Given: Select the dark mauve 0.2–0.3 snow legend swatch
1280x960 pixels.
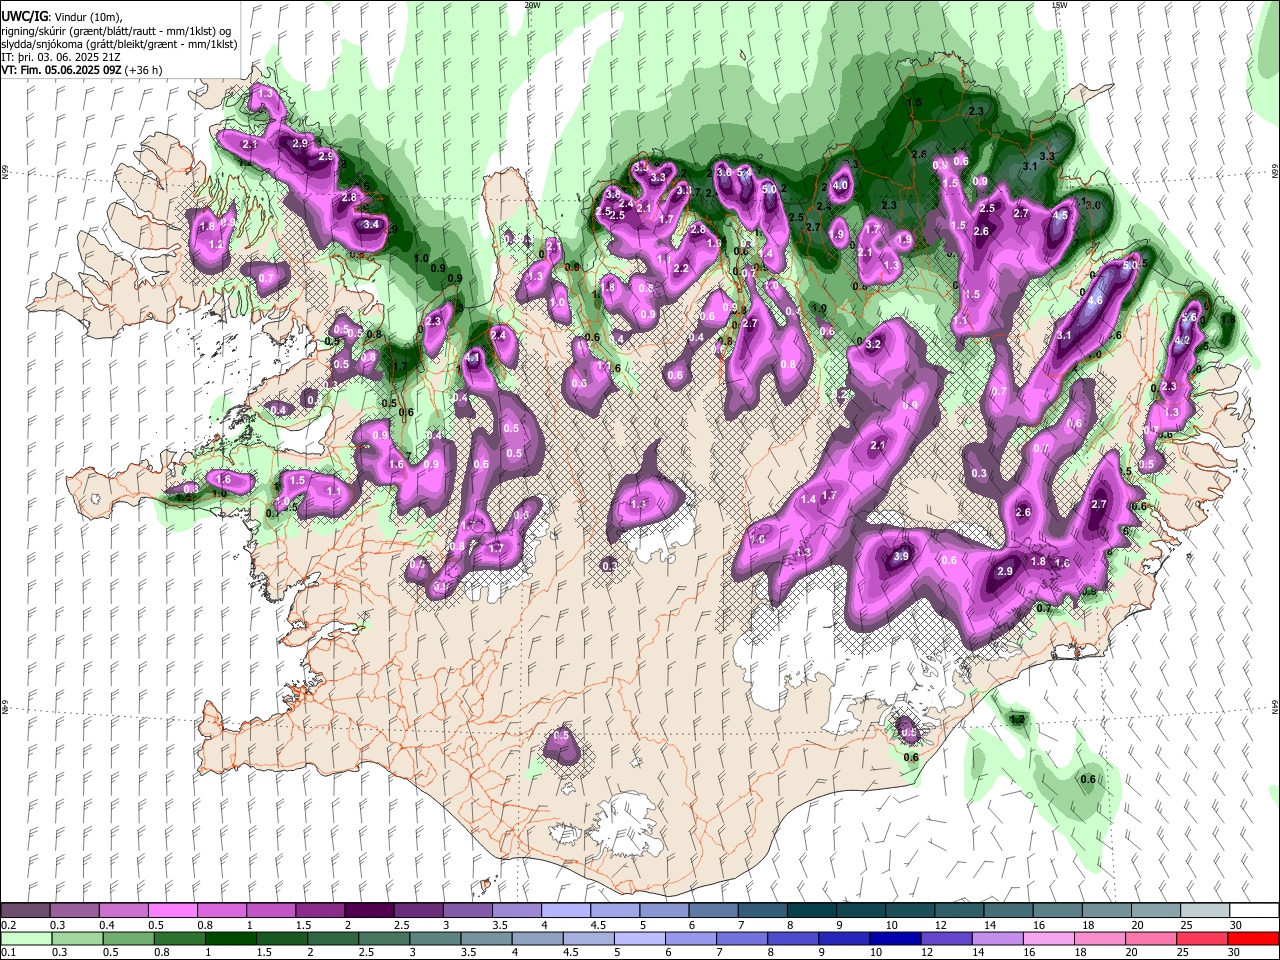Looking at the screenshot, I should click(26, 910).
